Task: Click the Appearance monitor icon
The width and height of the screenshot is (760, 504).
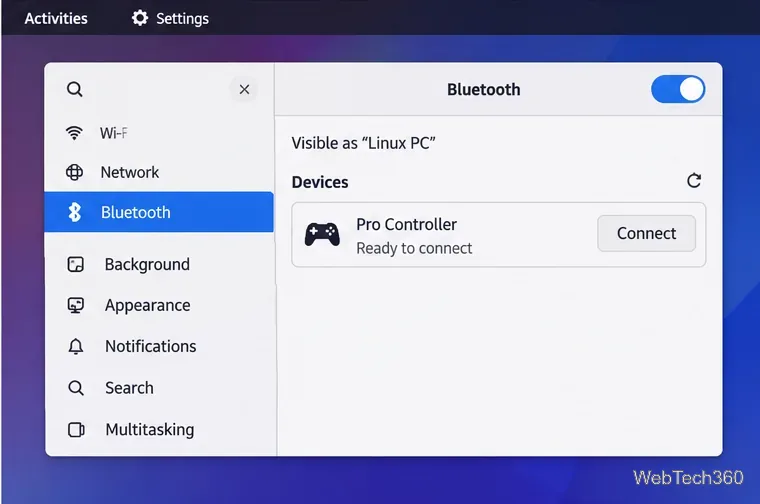Action: click(x=76, y=305)
